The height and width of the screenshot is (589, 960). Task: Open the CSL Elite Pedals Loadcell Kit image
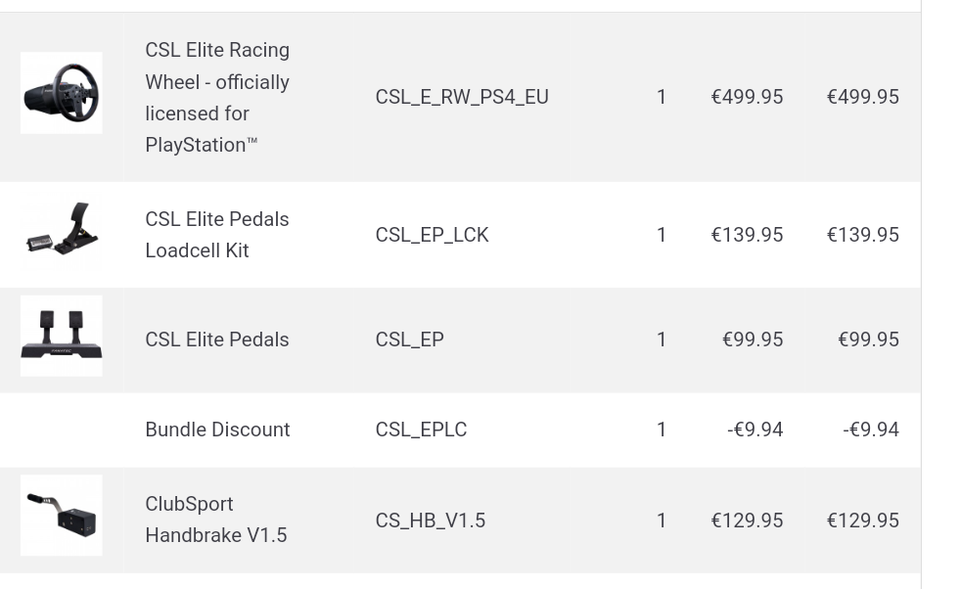pyautogui.click(x=61, y=235)
